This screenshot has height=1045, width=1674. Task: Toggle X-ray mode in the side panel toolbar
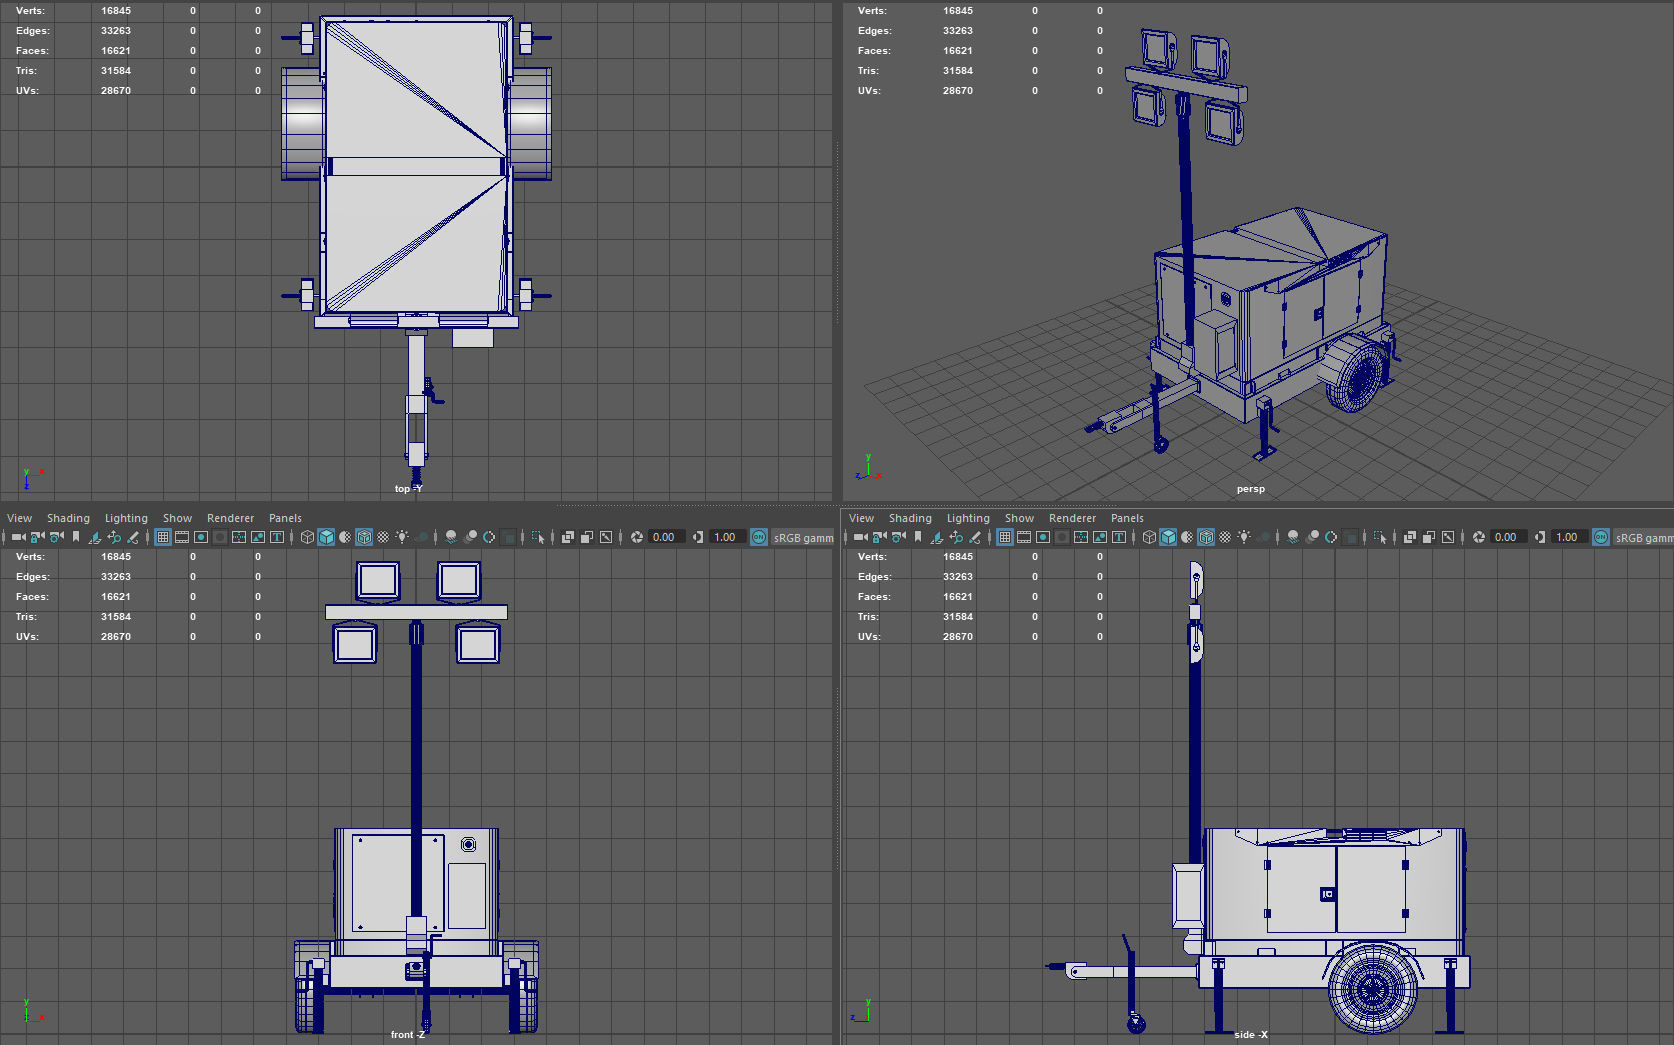click(1410, 537)
